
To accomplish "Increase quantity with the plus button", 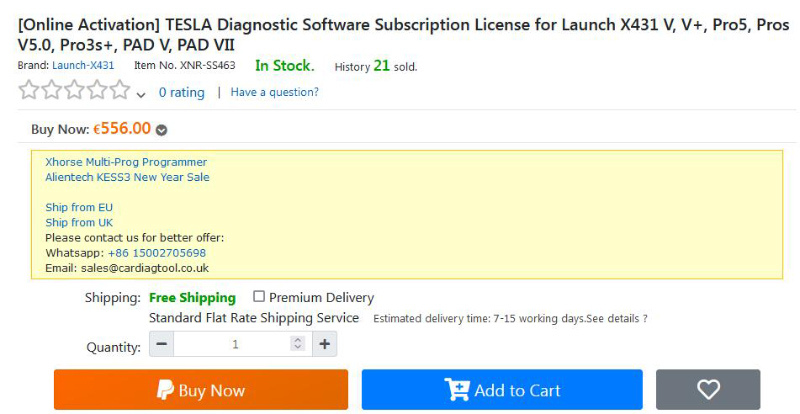I will (324, 344).
